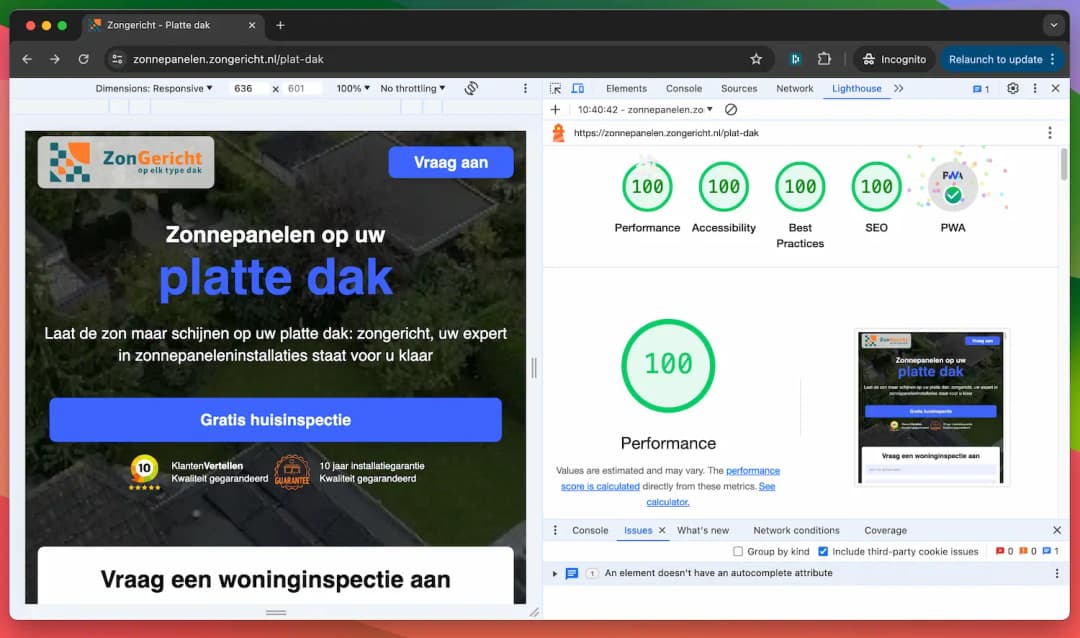Open the No throttling dropdown
The width and height of the screenshot is (1080, 638).
[x=414, y=88]
